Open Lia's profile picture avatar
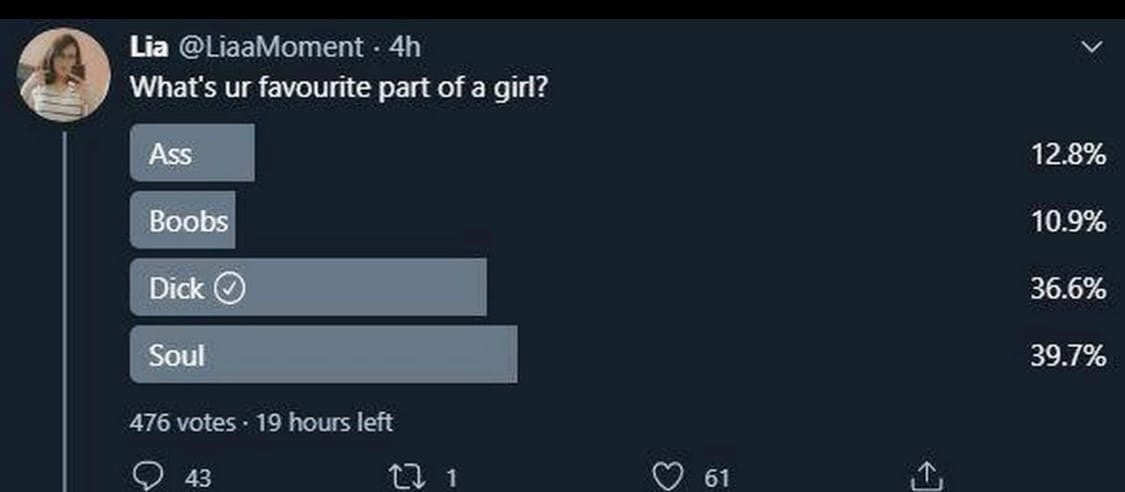Viewport: 1125px width, 492px height. tap(64, 75)
